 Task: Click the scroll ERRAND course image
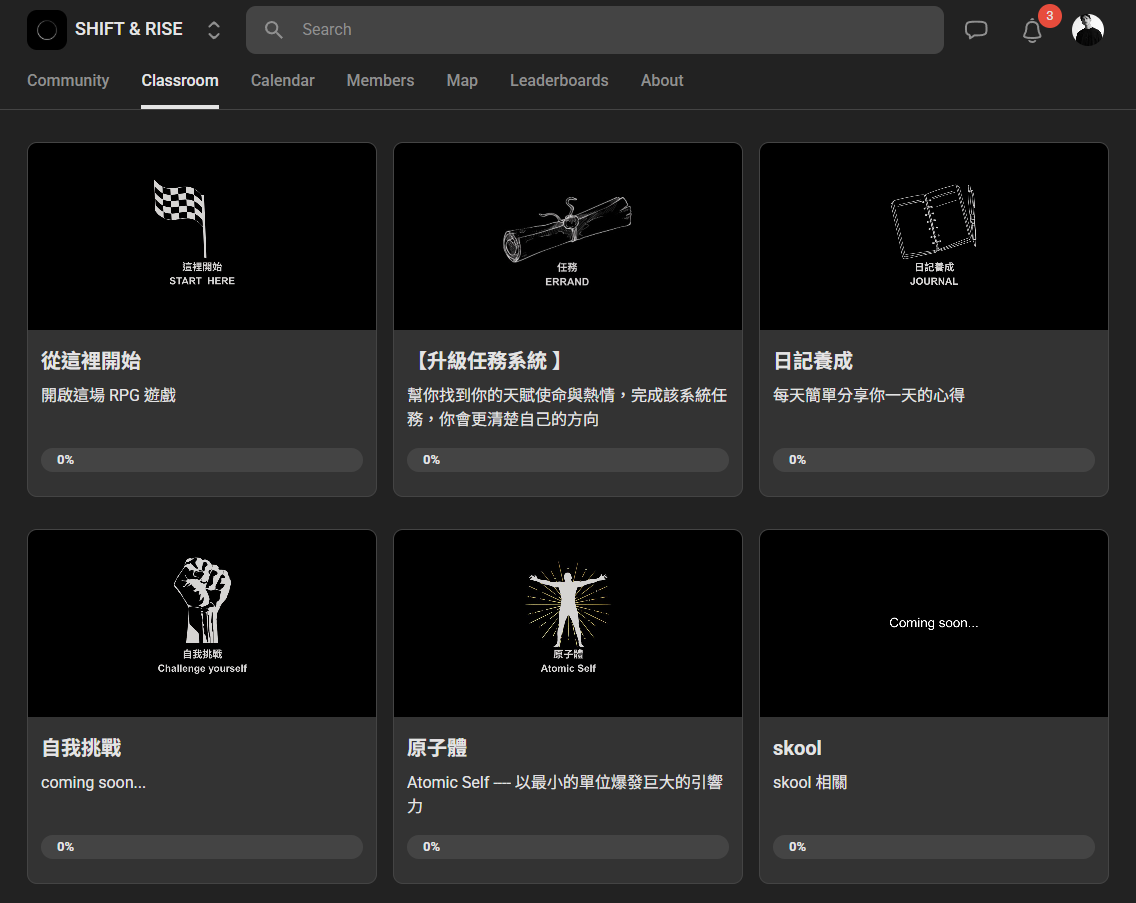click(x=567, y=236)
